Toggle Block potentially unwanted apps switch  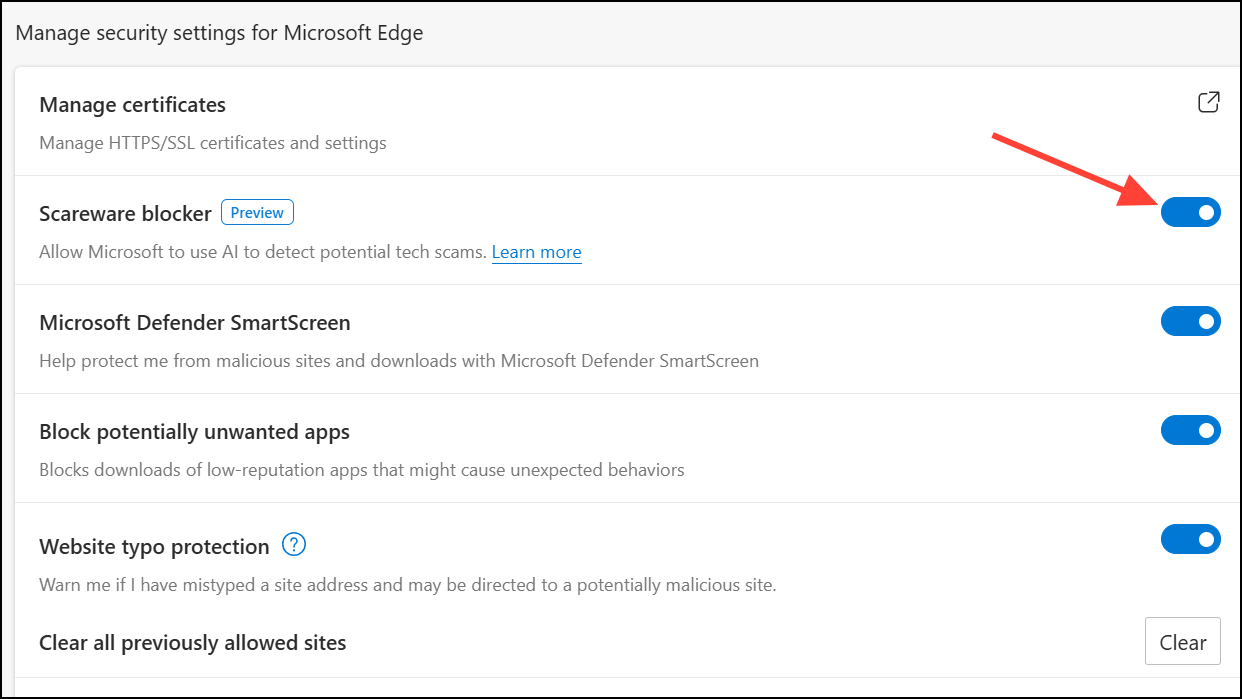(x=1190, y=430)
